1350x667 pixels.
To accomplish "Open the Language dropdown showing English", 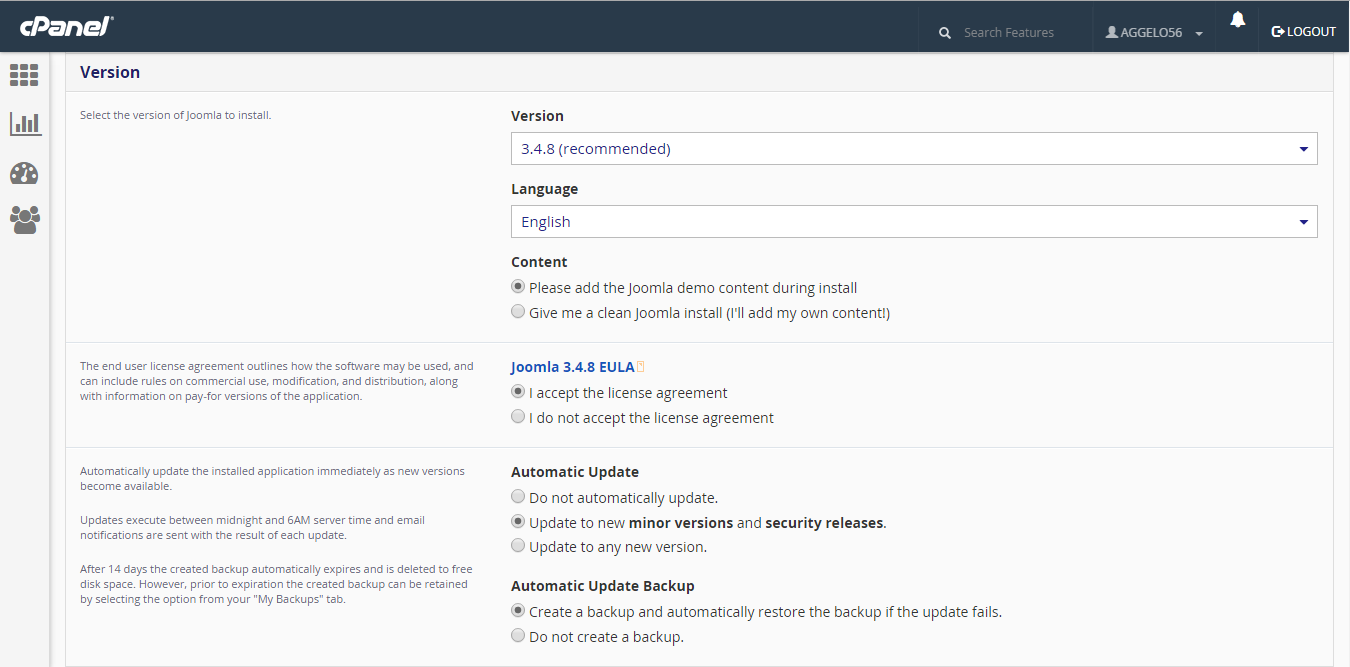I will pos(914,221).
